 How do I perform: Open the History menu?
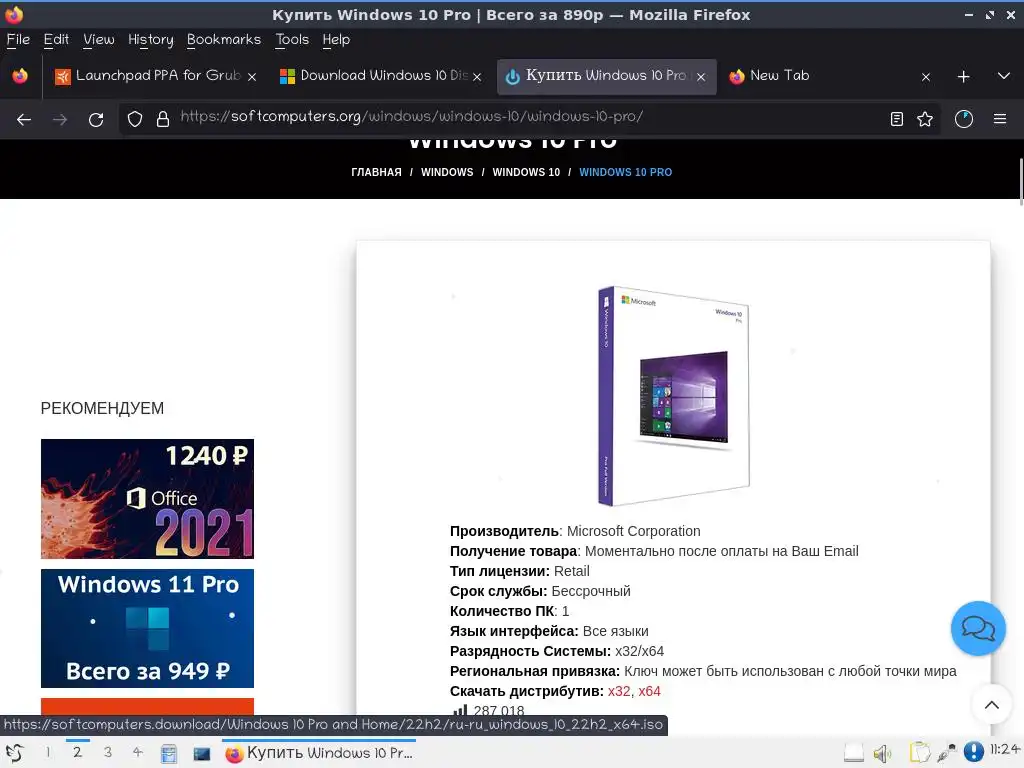point(151,40)
